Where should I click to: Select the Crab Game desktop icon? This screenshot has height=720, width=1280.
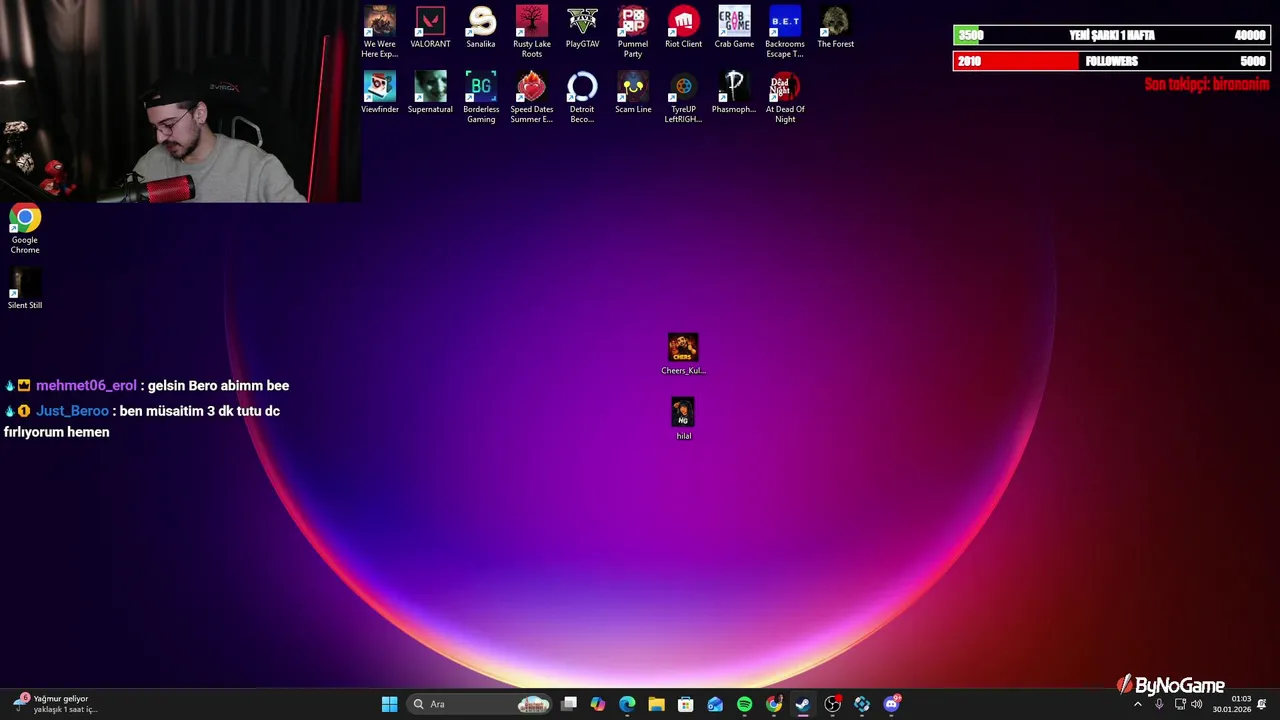[x=734, y=28]
